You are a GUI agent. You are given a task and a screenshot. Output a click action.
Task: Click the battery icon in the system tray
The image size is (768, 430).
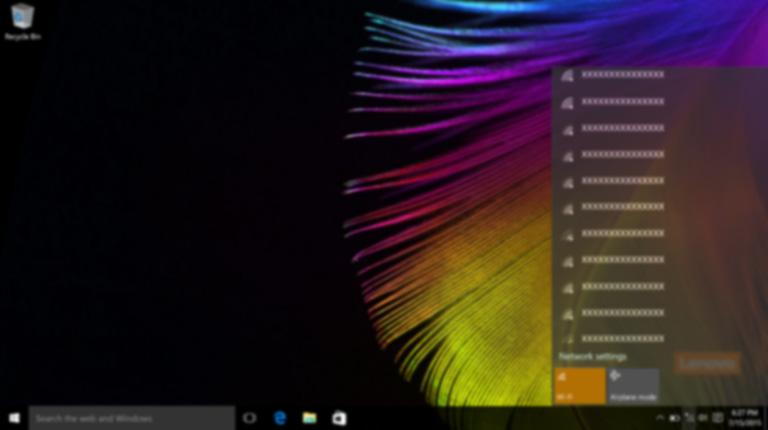click(x=674, y=418)
